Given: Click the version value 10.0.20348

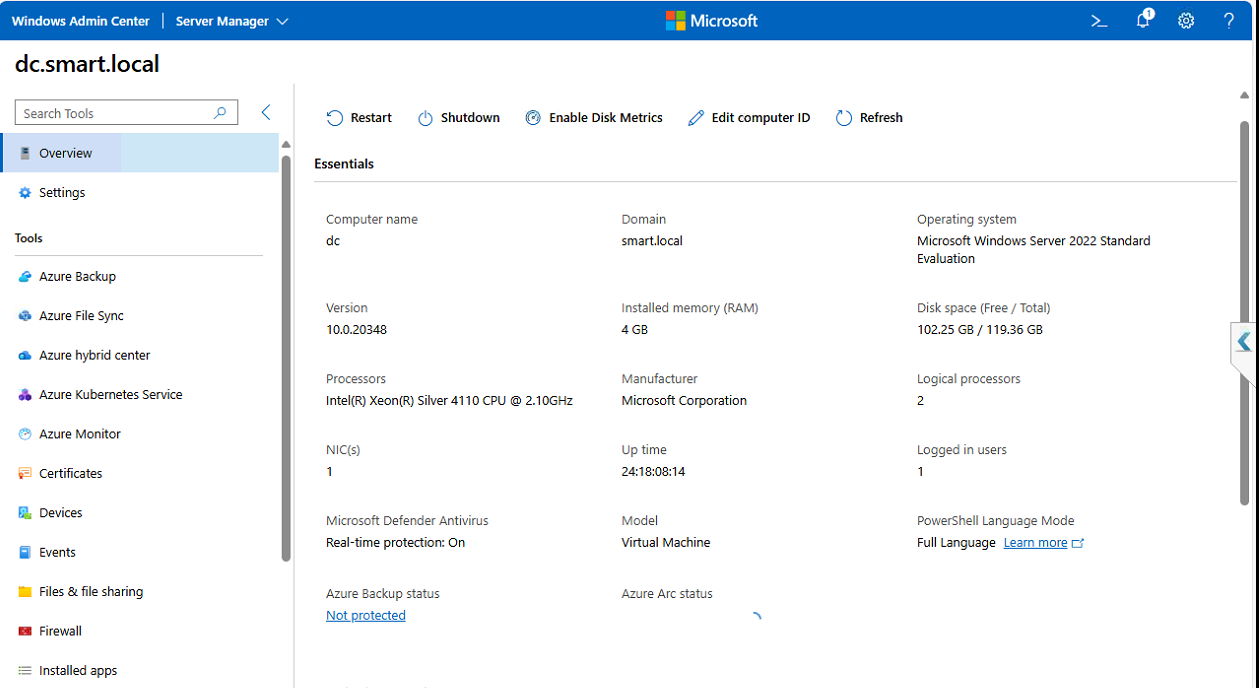Looking at the screenshot, I should (356, 330).
